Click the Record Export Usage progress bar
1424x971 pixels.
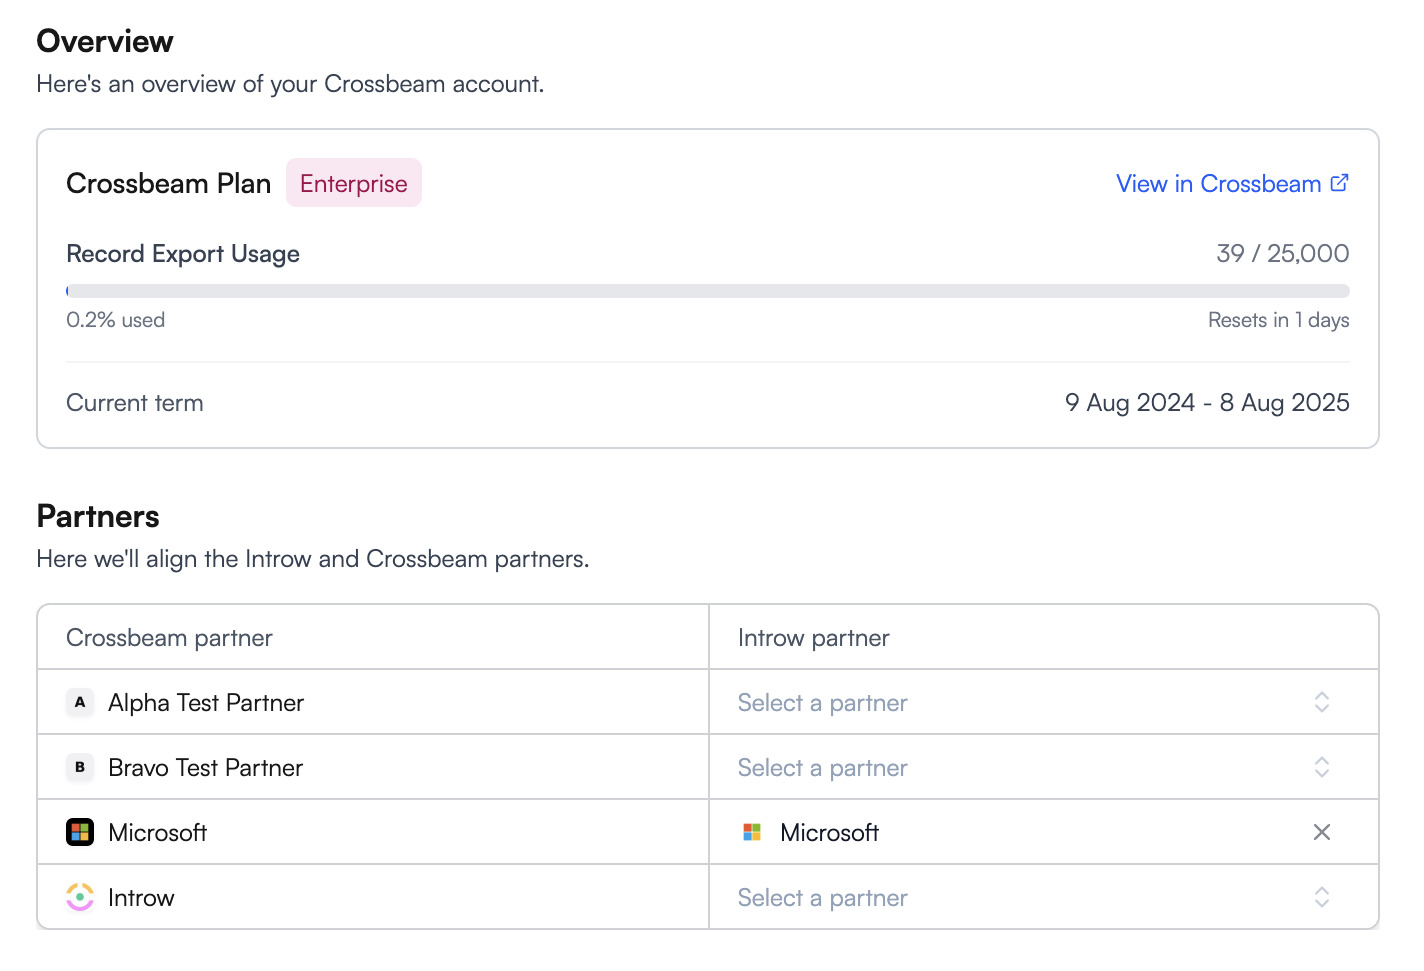tap(707, 291)
